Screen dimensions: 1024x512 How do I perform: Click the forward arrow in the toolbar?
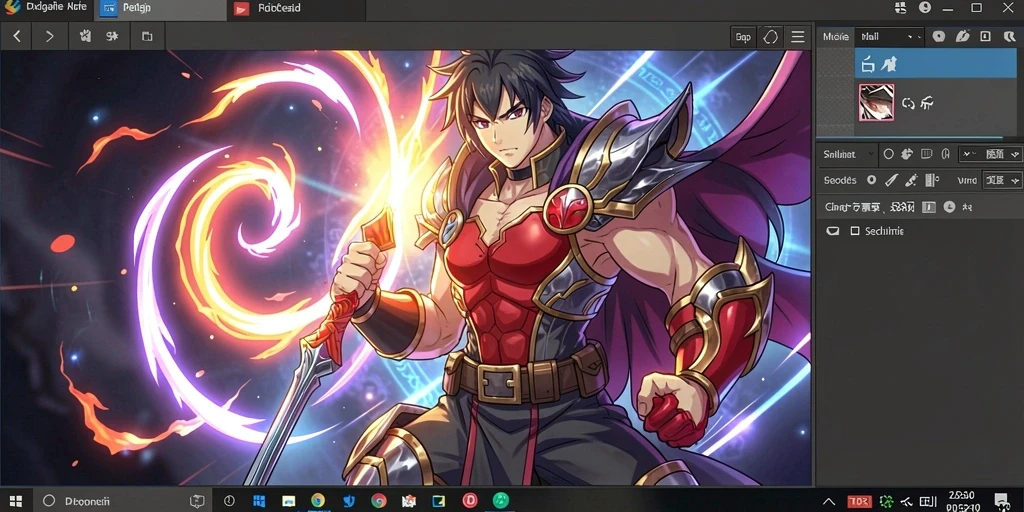(50, 37)
